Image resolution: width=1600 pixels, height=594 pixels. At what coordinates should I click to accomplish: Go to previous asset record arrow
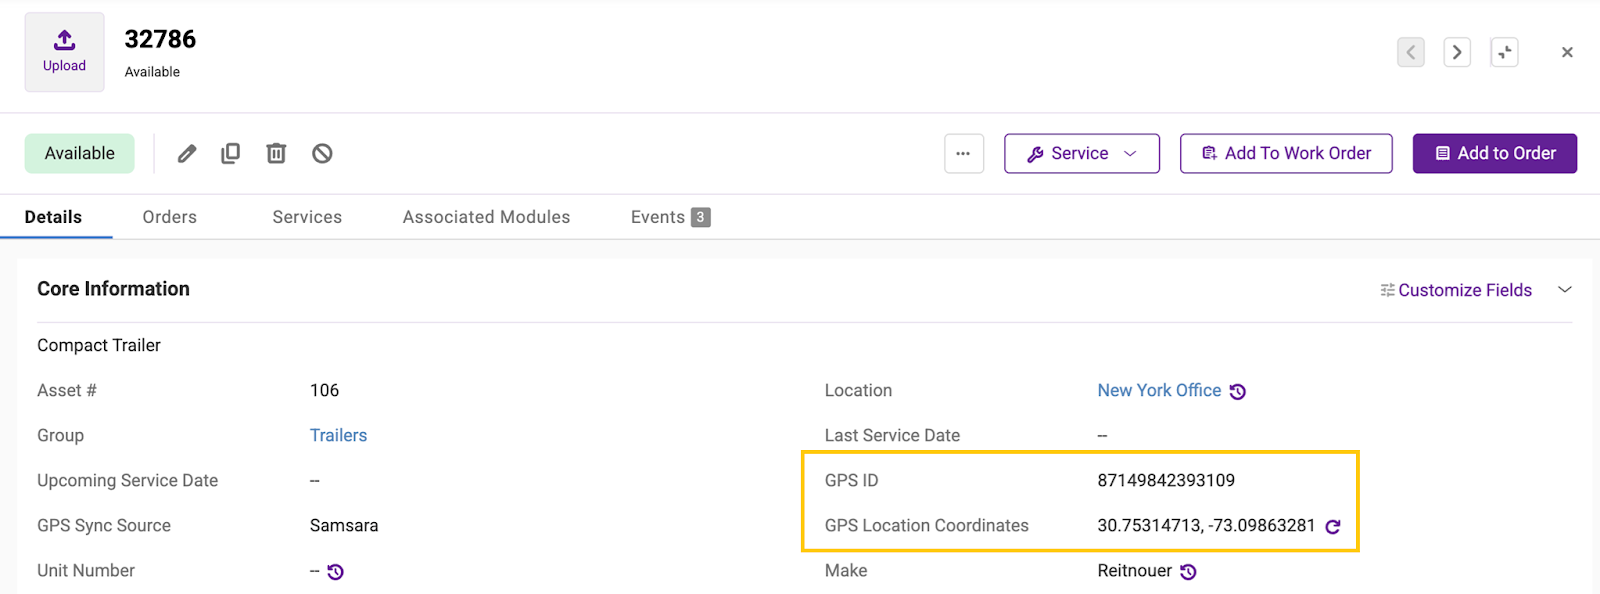1411,52
